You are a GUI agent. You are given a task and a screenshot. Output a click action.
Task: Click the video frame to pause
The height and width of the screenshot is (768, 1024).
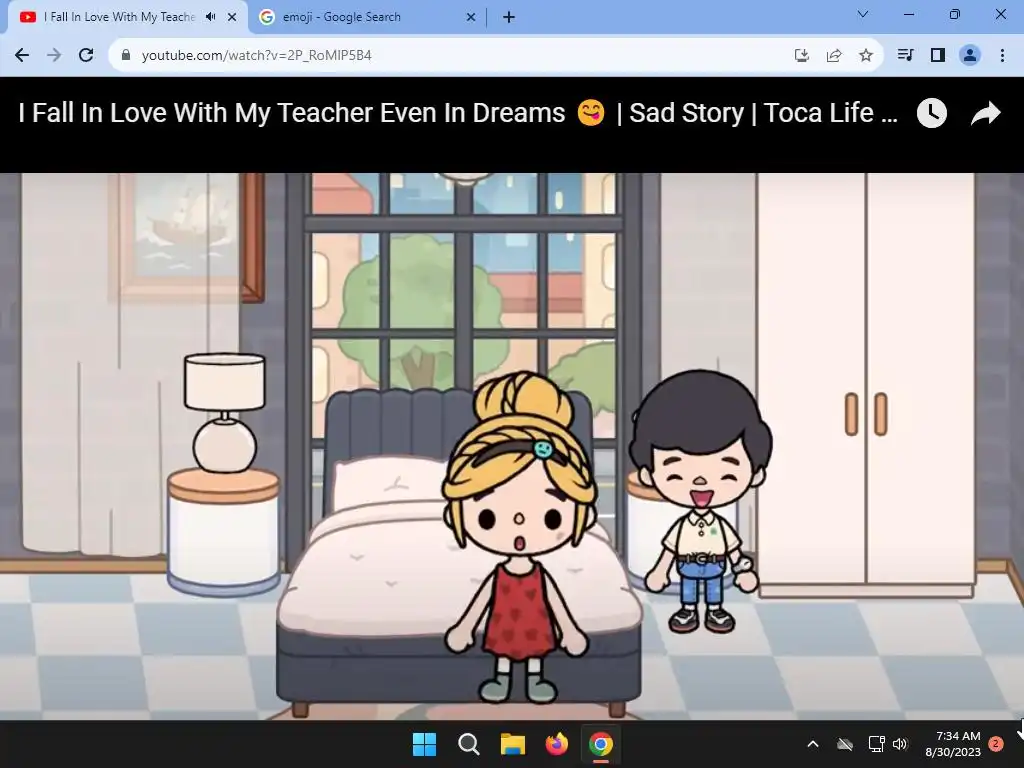tap(512, 447)
